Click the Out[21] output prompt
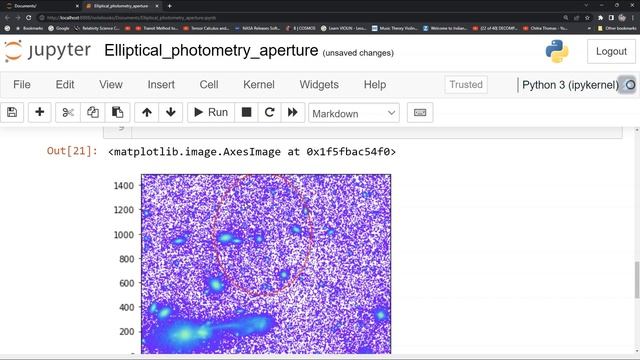640x360 pixels. point(72,151)
